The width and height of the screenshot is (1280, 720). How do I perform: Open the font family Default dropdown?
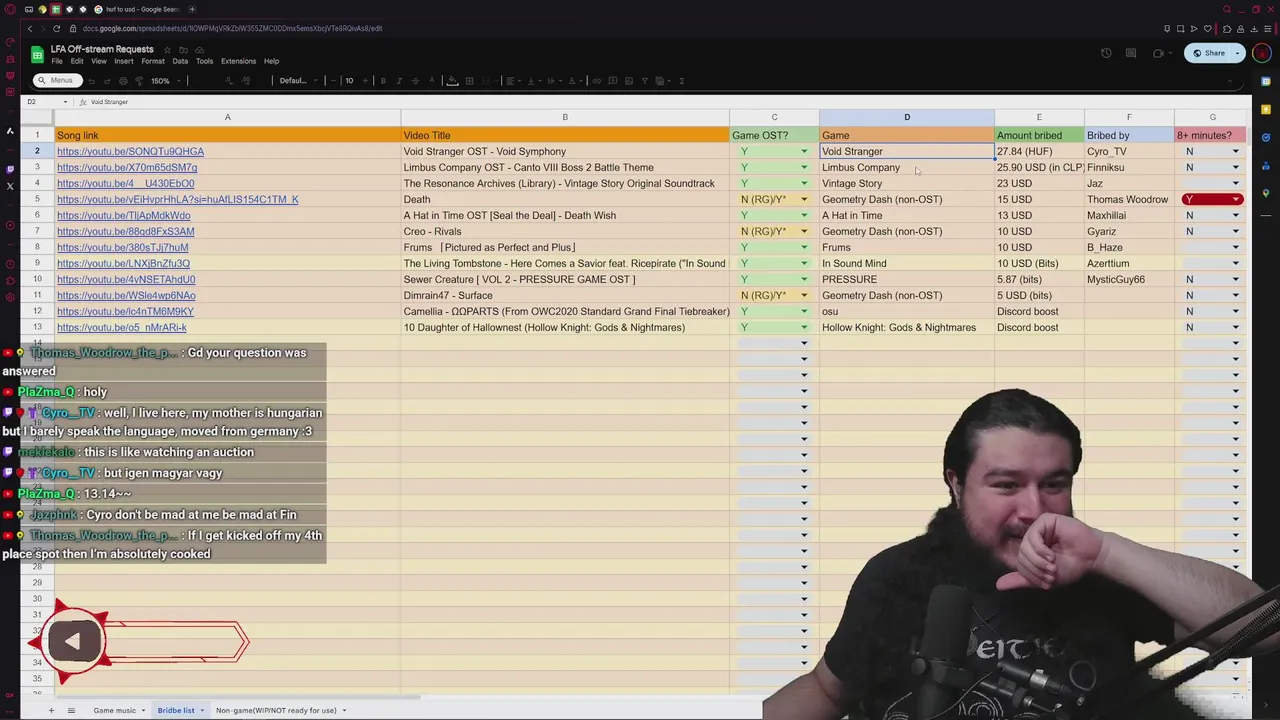pos(298,80)
